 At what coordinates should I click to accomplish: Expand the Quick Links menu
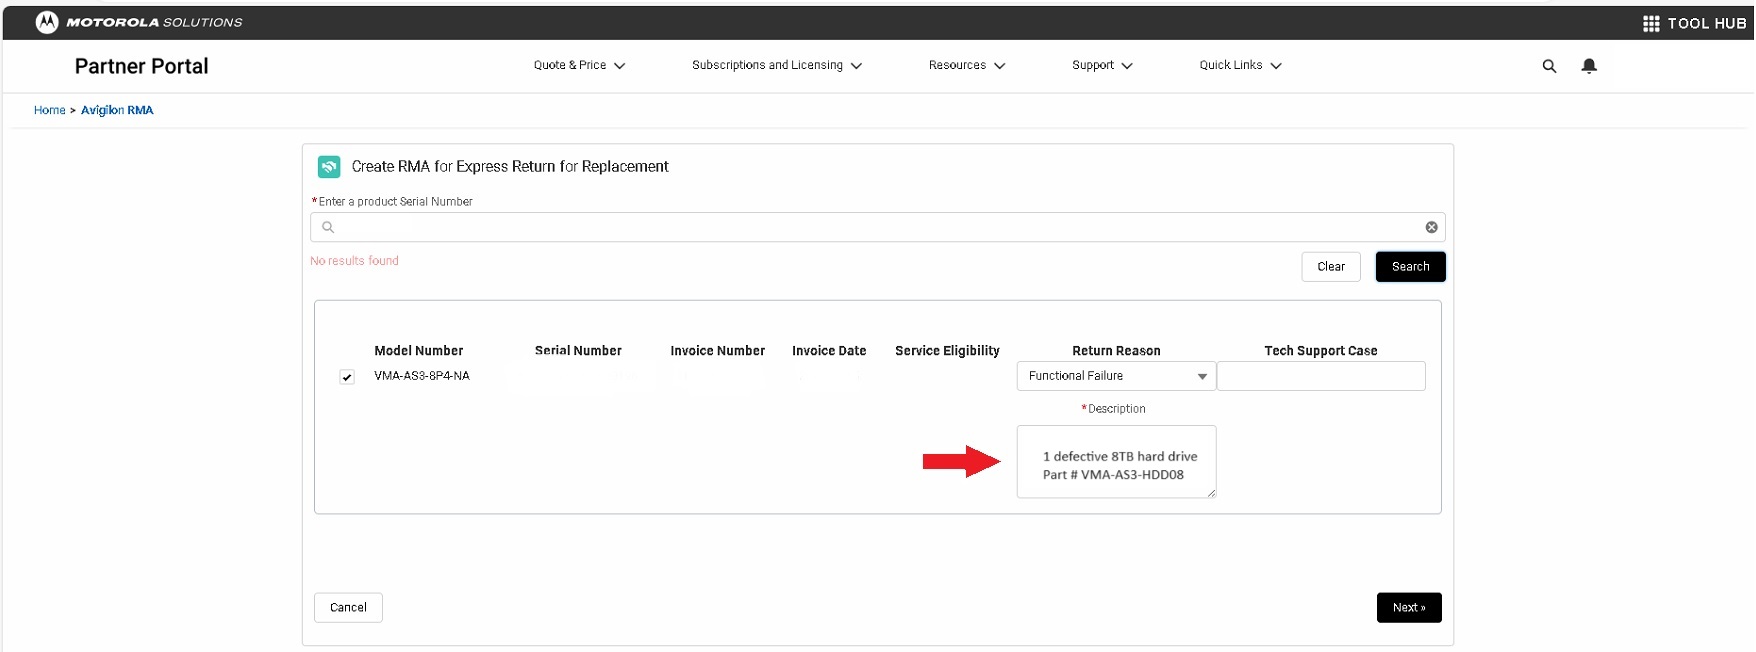pos(1240,65)
